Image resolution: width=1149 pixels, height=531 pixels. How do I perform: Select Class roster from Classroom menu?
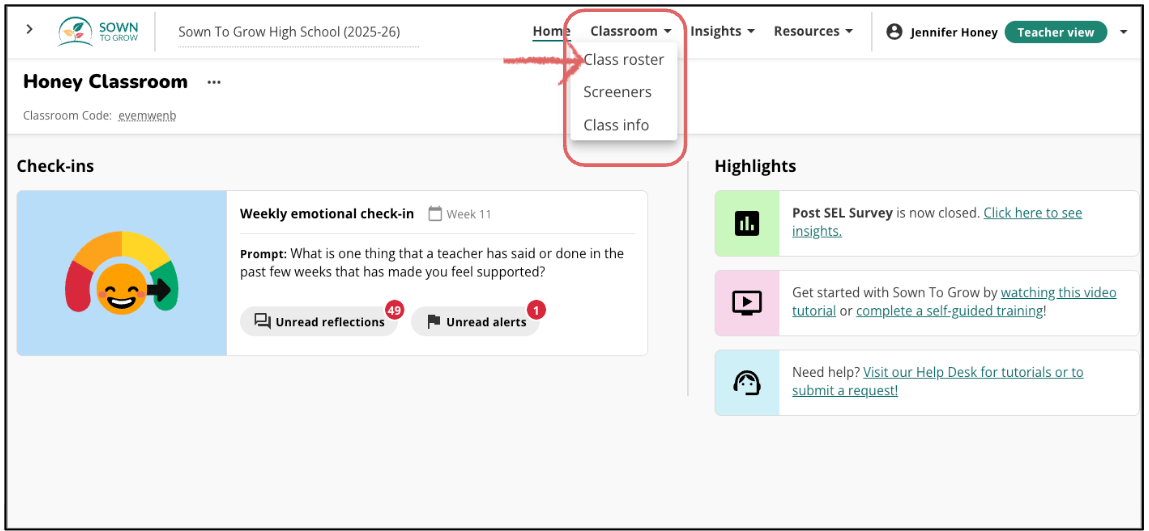pyautogui.click(x=623, y=60)
